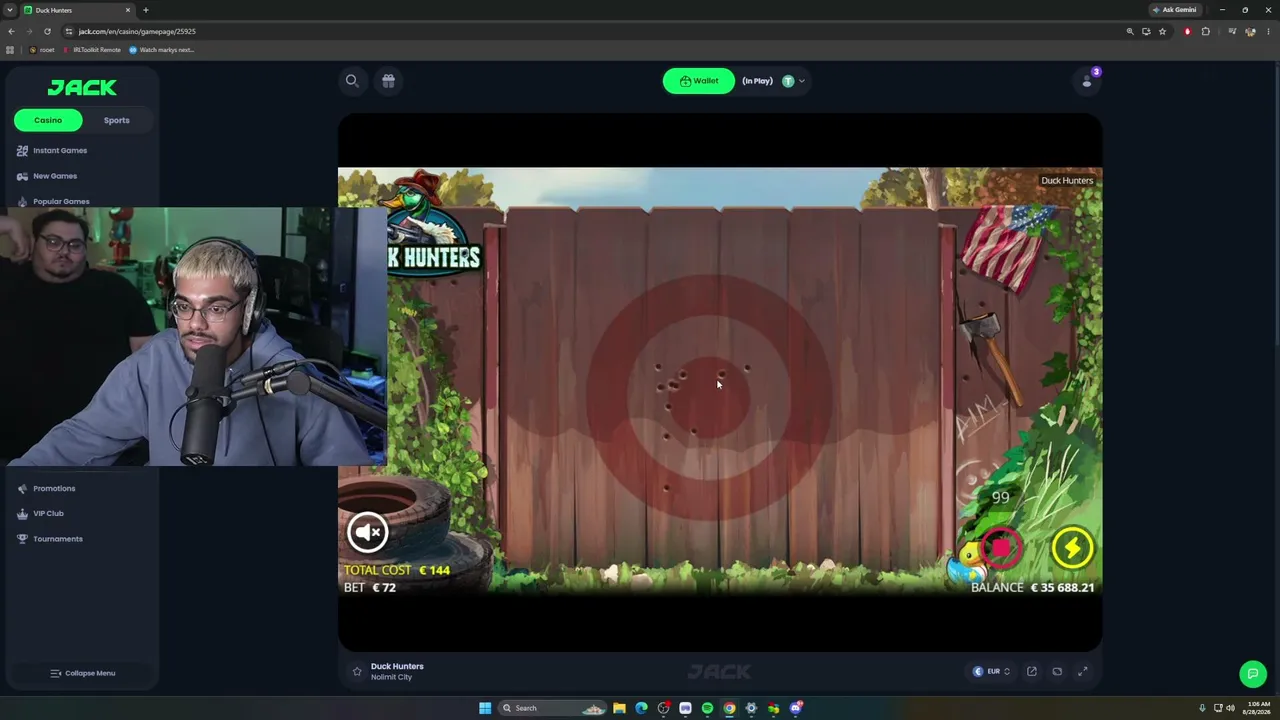Reload the current page
The height and width of the screenshot is (720, 1280).
(47, 31)
